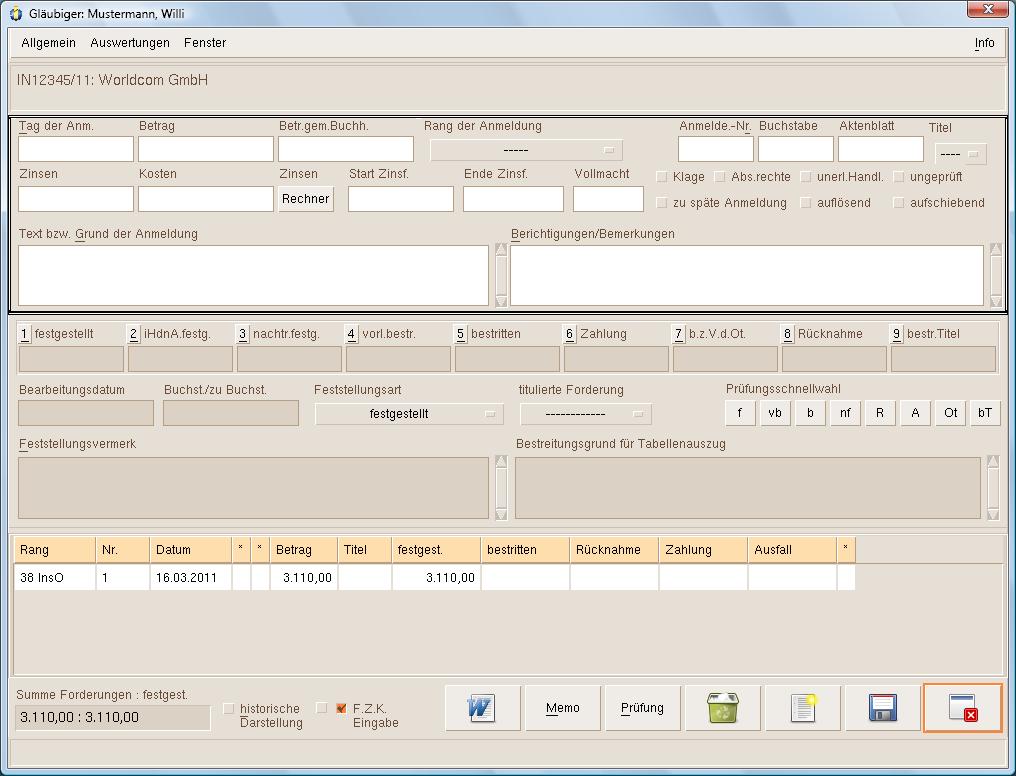
Task: Open the titulierte Forderung dropdown
Action: (586, 414)
